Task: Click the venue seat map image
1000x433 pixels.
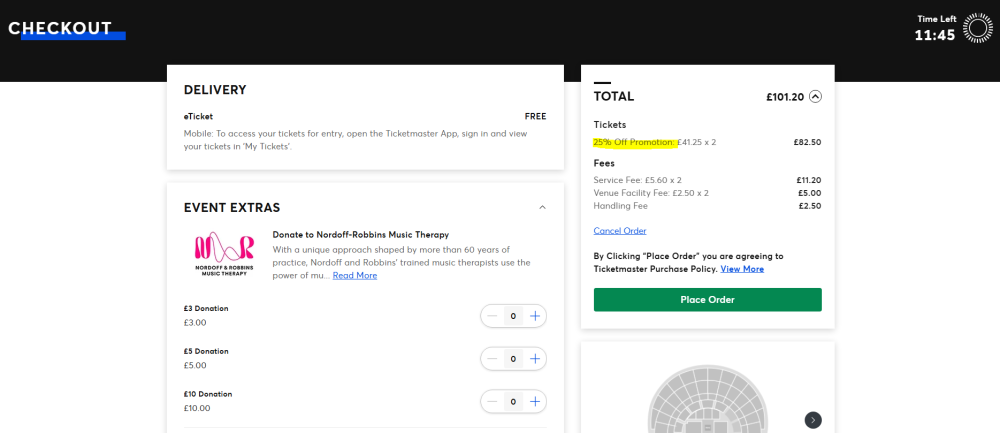Action: (707, 400)
